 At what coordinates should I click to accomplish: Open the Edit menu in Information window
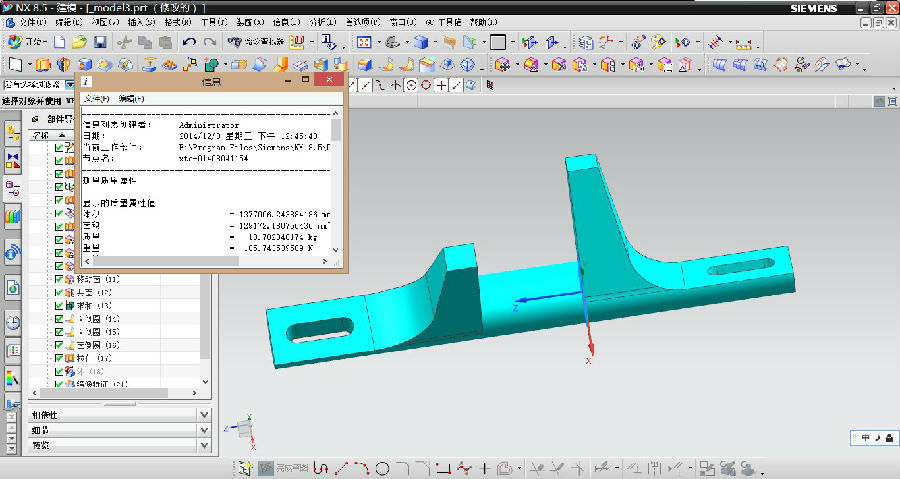pyautogui.click(x=131, y=99)
